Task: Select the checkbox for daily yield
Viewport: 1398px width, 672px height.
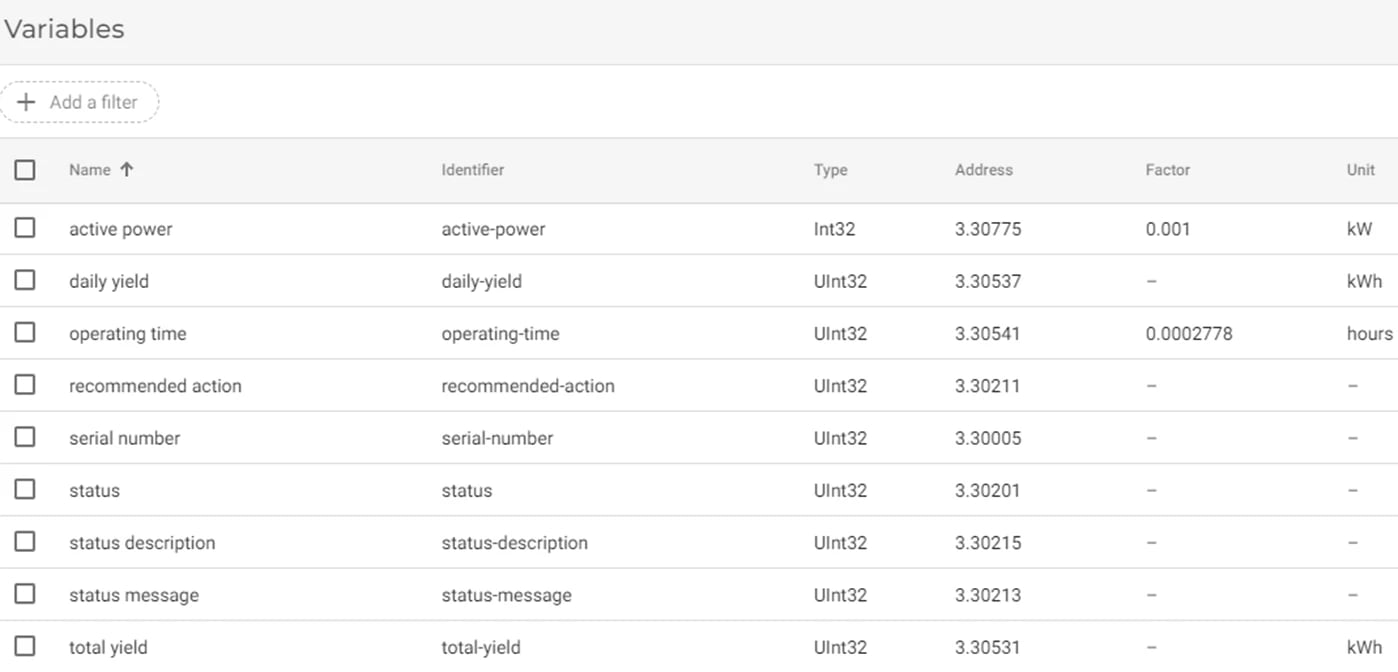Action: click(25, 280)
